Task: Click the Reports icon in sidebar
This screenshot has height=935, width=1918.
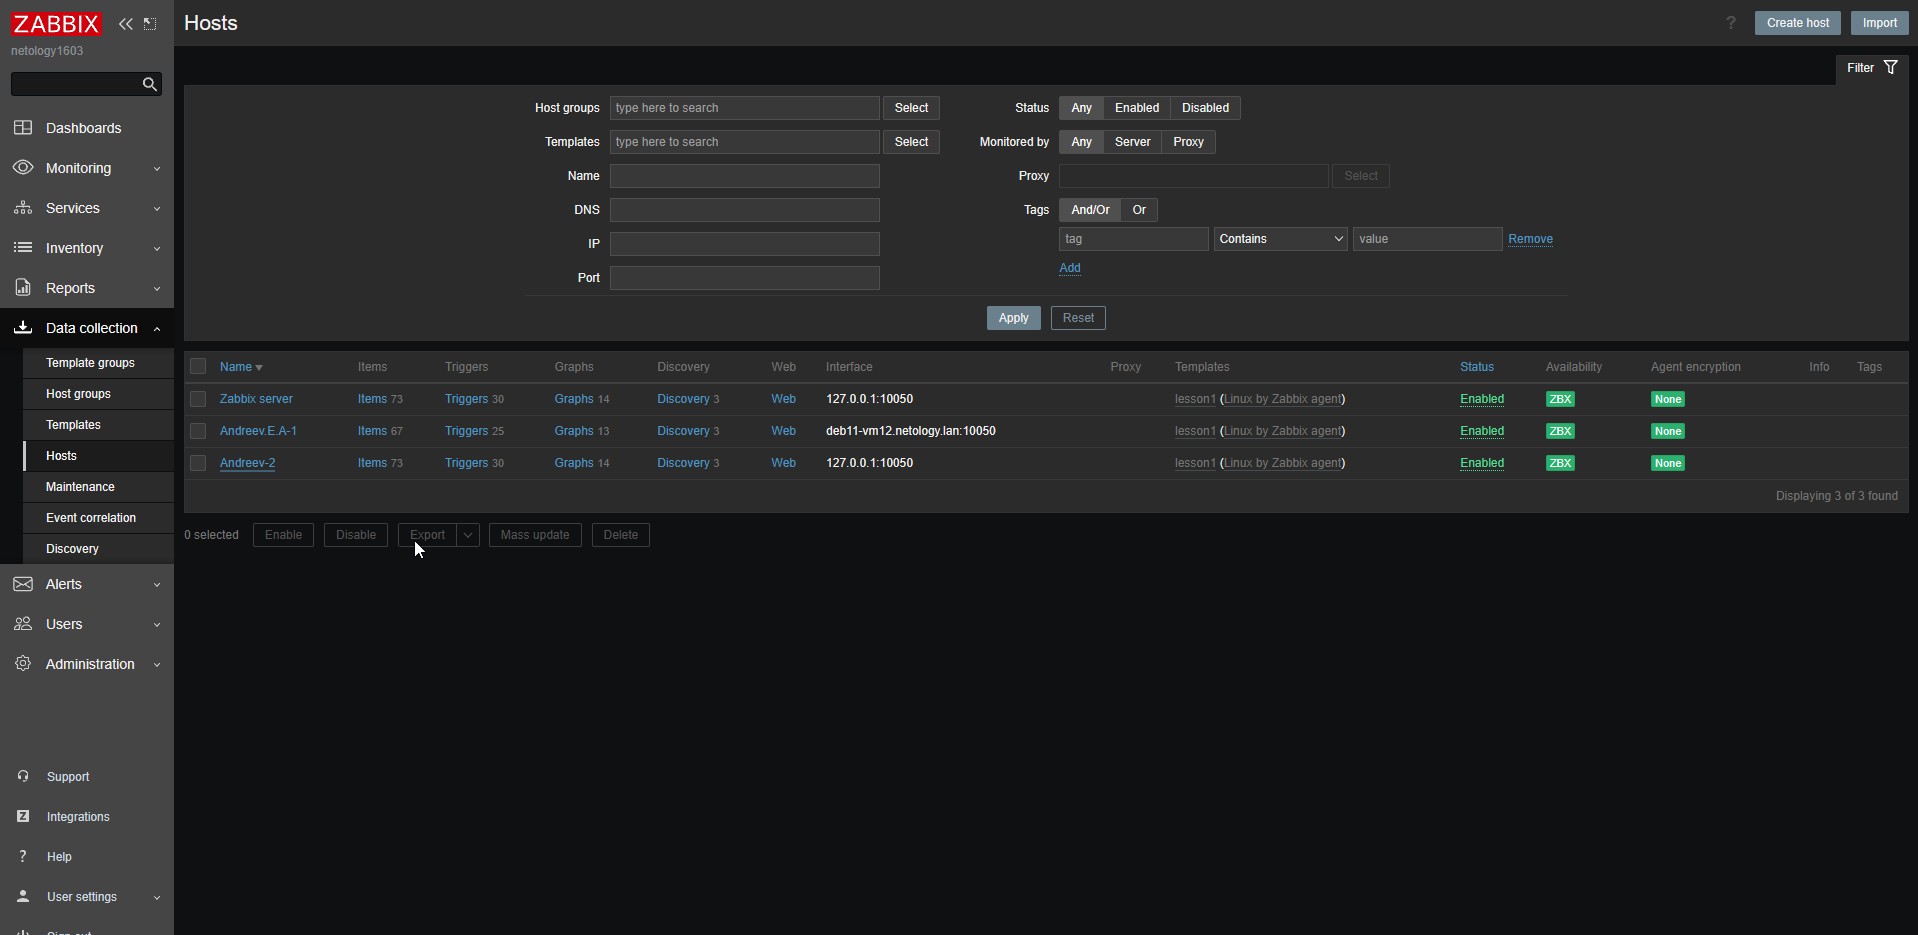Action: point(23,288)
